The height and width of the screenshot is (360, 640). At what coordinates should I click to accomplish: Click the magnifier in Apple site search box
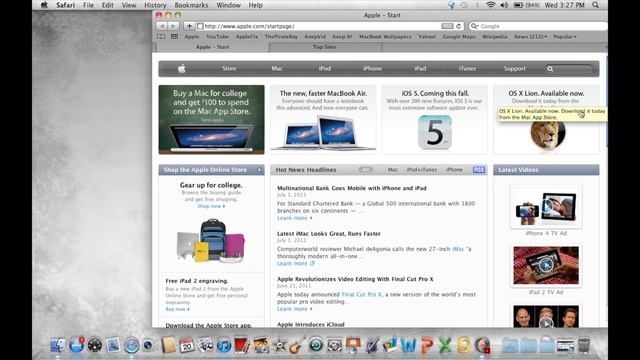coord(550,69)
